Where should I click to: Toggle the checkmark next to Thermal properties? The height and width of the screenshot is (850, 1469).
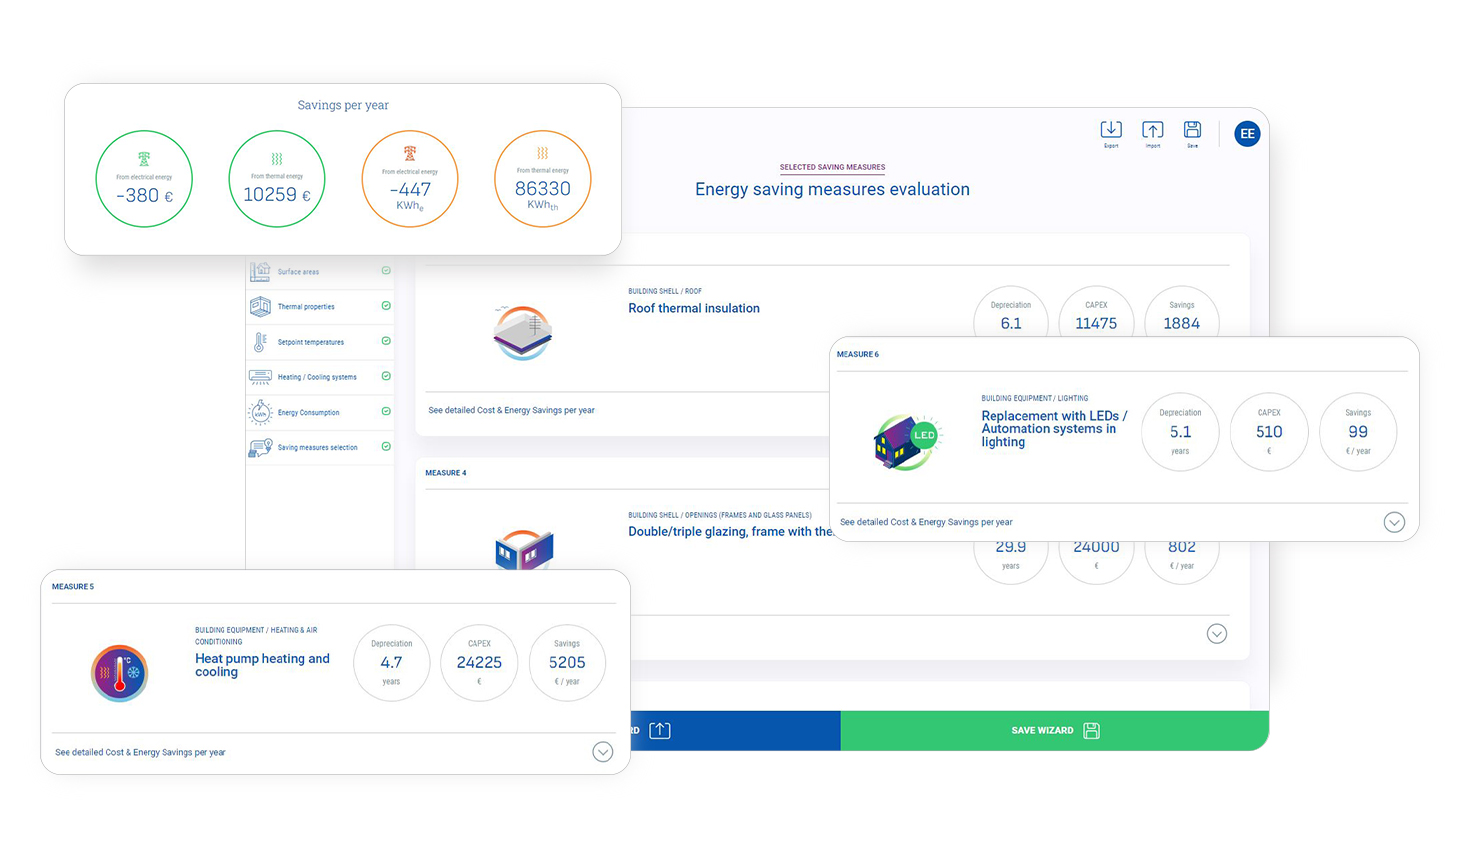pyautogui.click(x=386, y=306)
